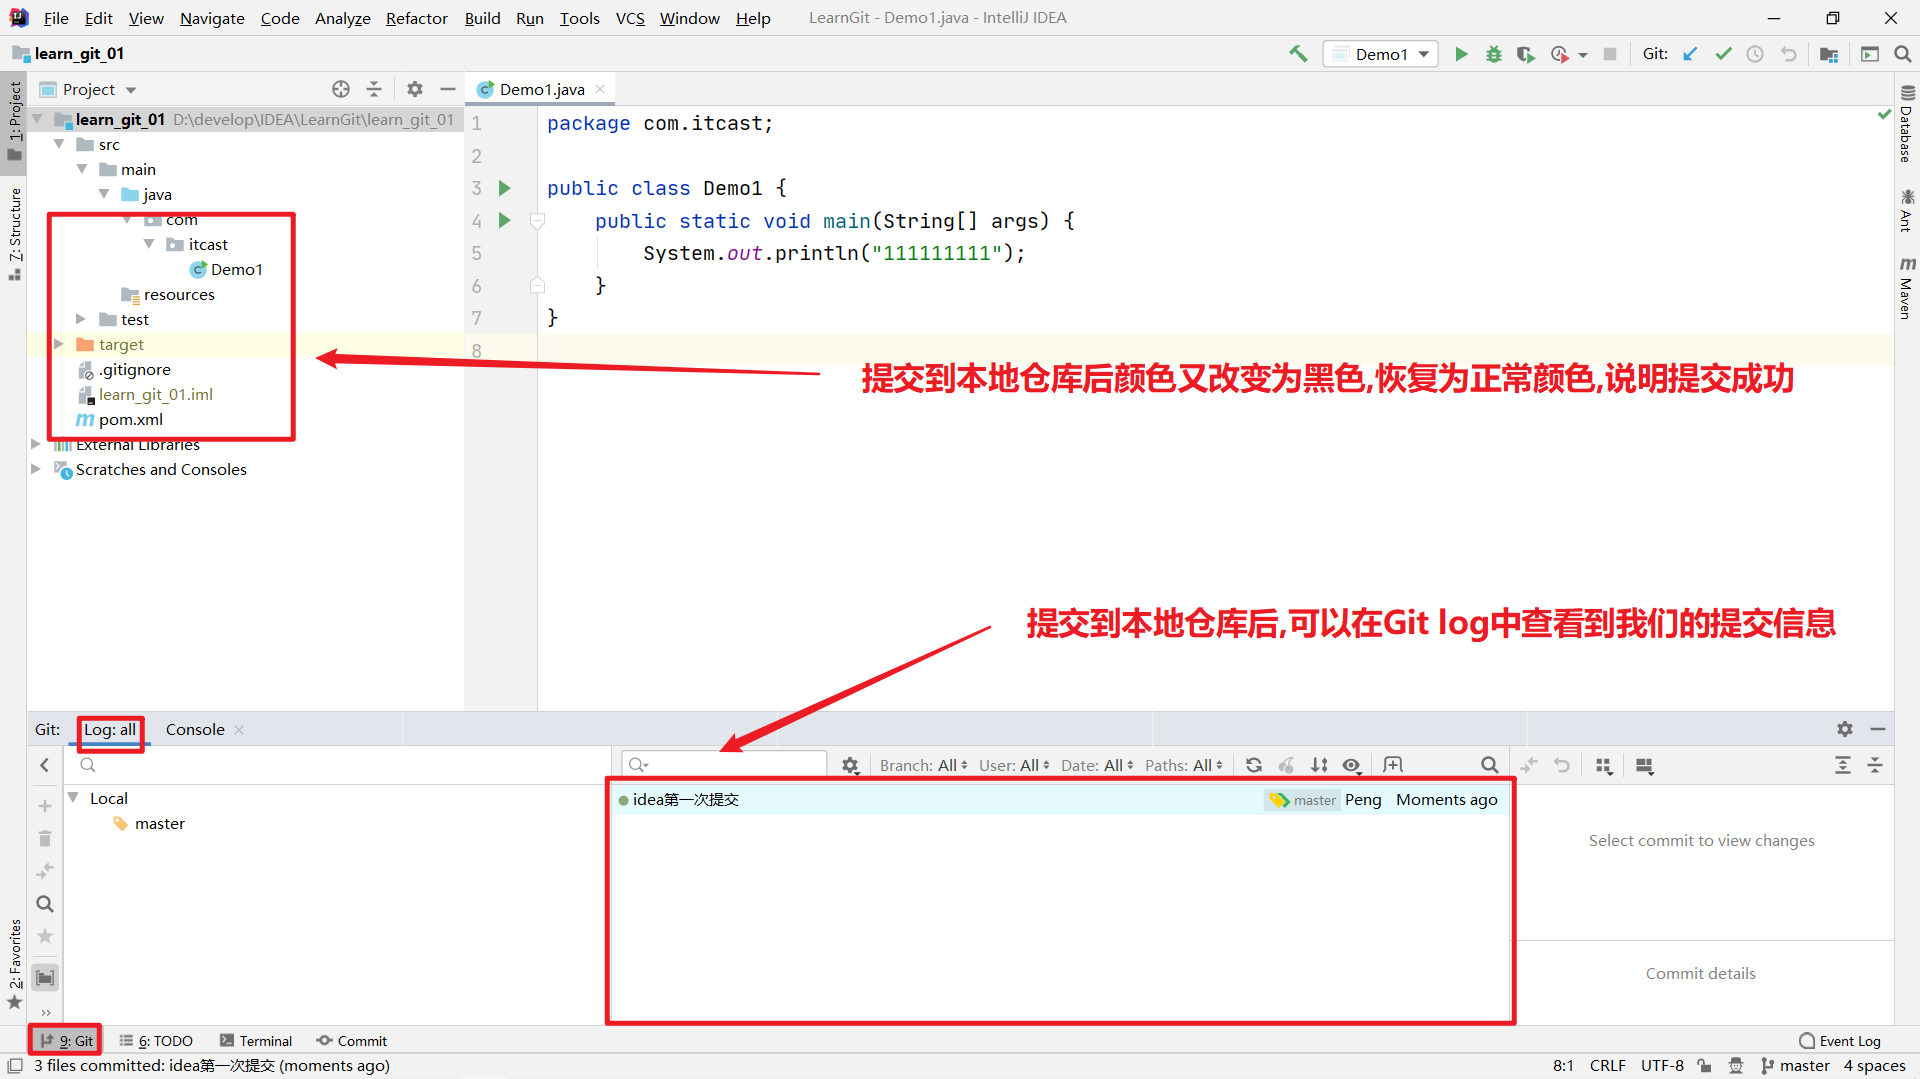Toggle the eye quick settings in Git log

pyautogui.click(x=1352, y=765)
